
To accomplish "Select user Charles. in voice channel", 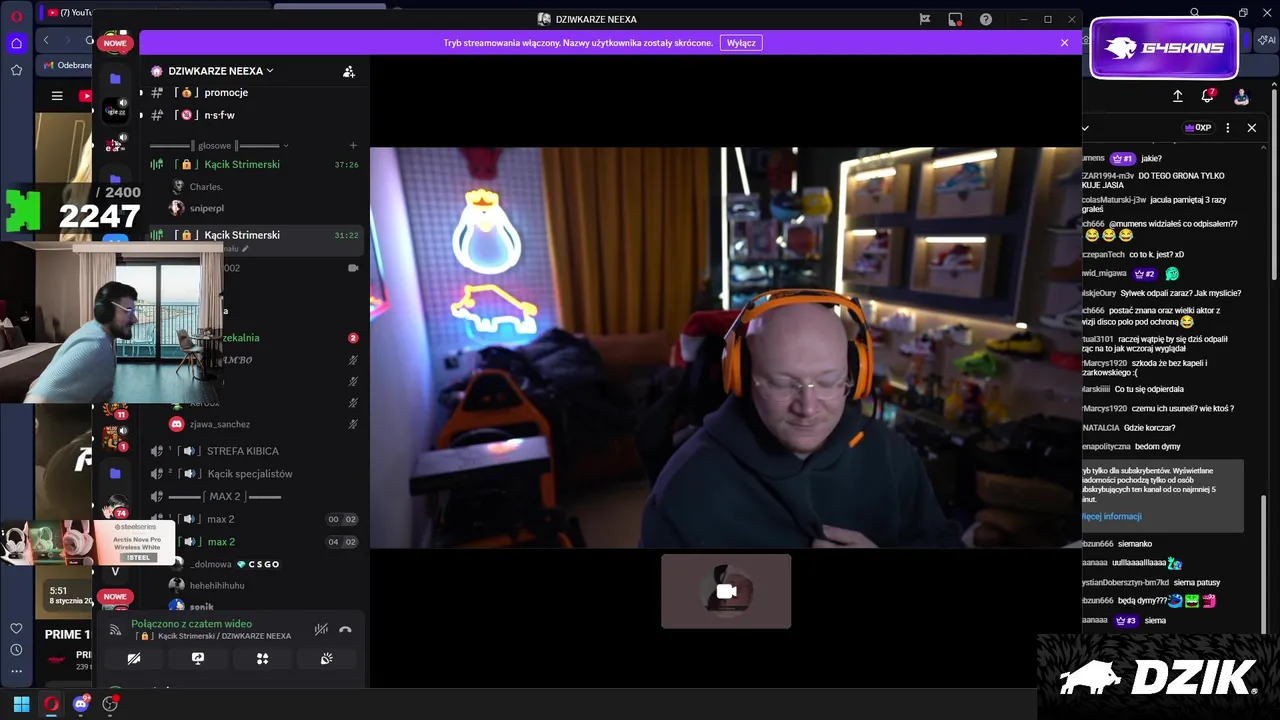I will point(206,187).
